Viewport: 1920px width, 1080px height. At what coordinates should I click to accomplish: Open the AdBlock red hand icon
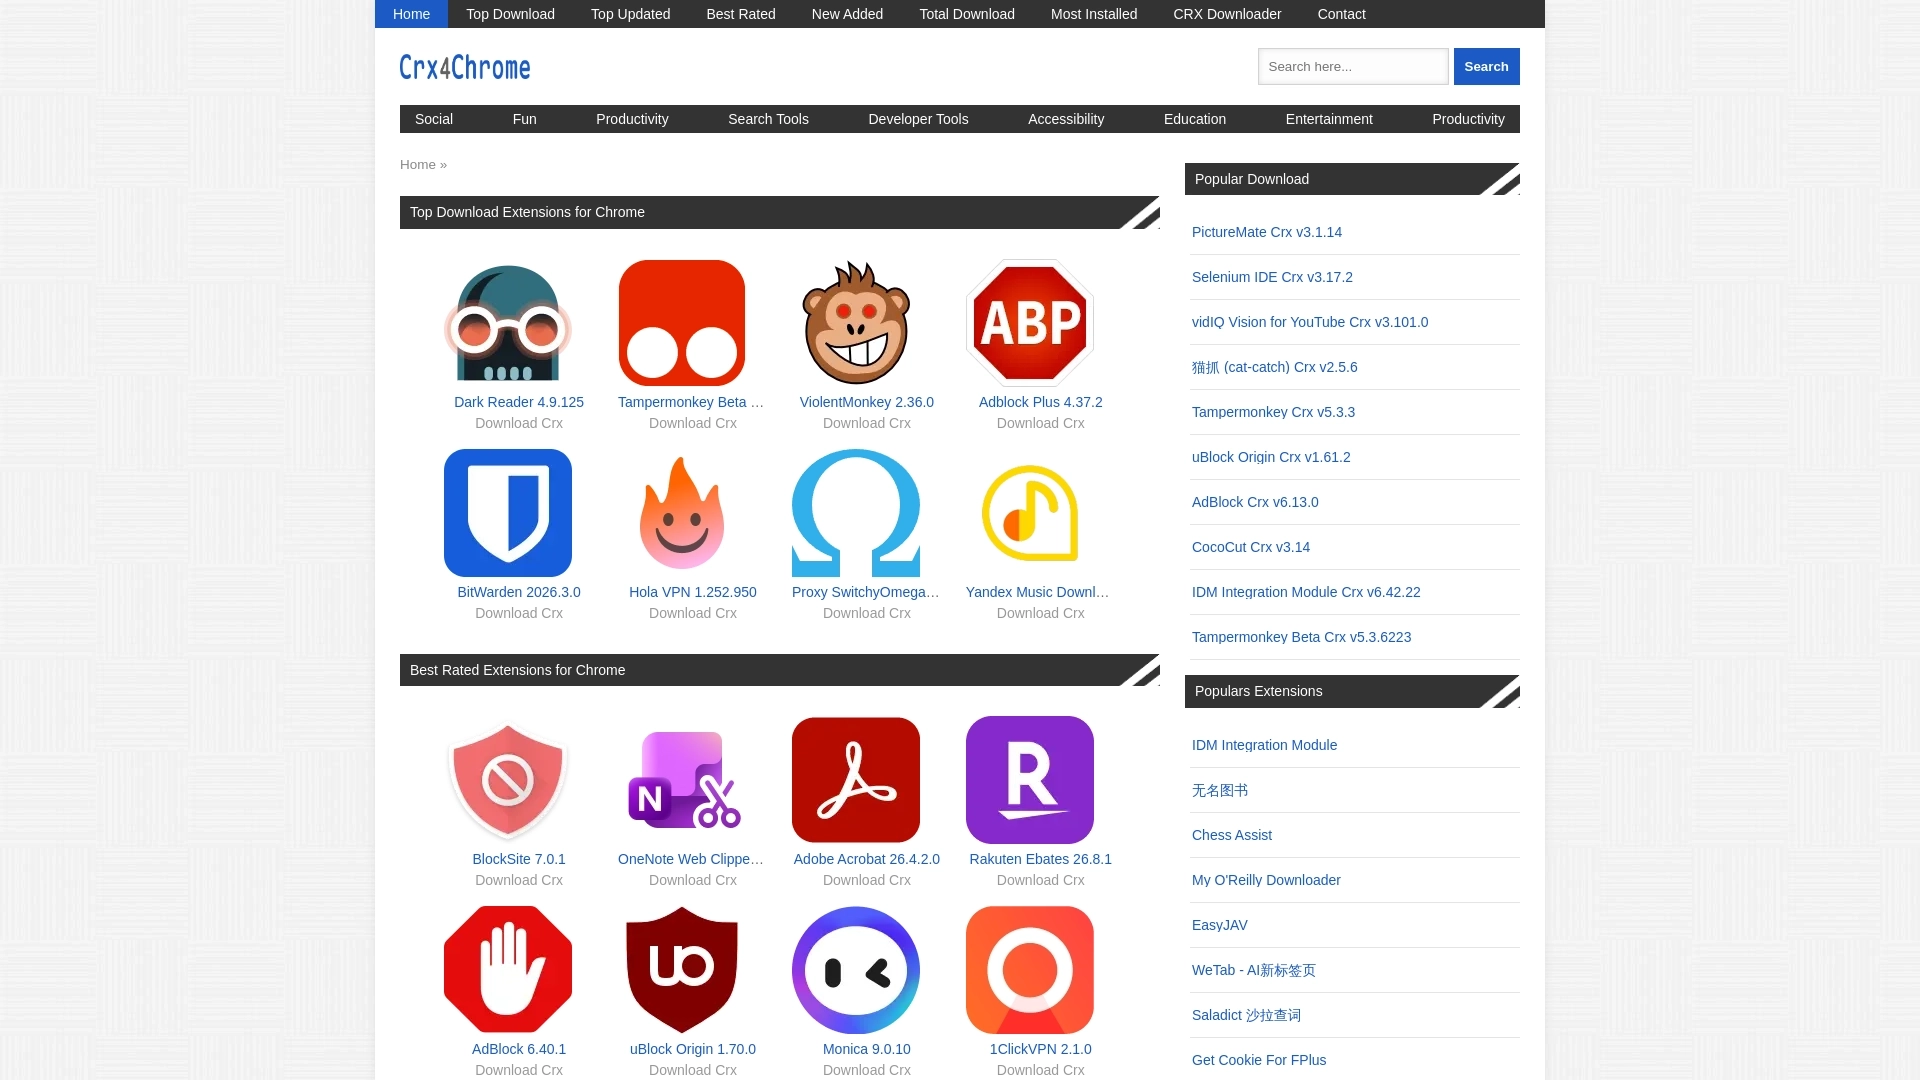coord(508,970)
